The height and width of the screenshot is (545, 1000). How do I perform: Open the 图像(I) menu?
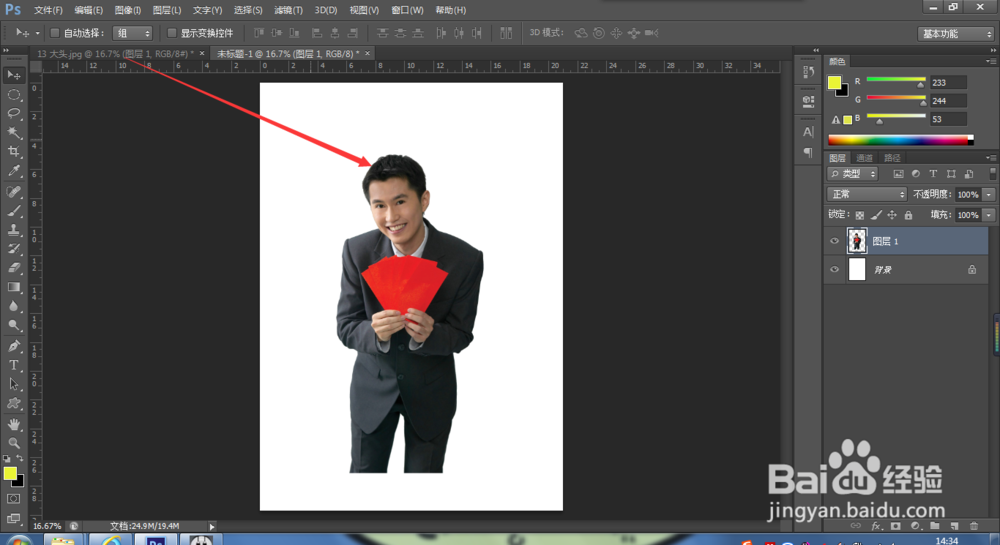tap(128, 10)
